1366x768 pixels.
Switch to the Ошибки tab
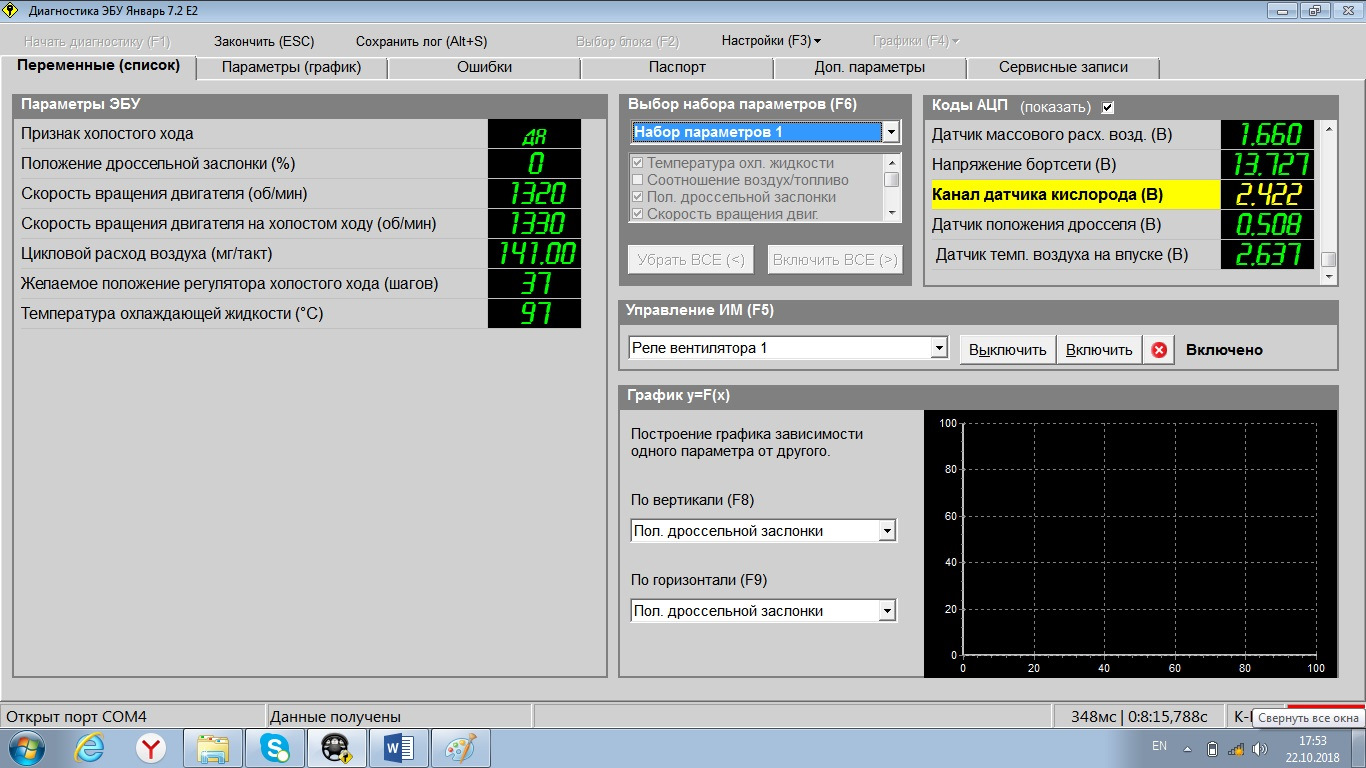tap(484, 67)
